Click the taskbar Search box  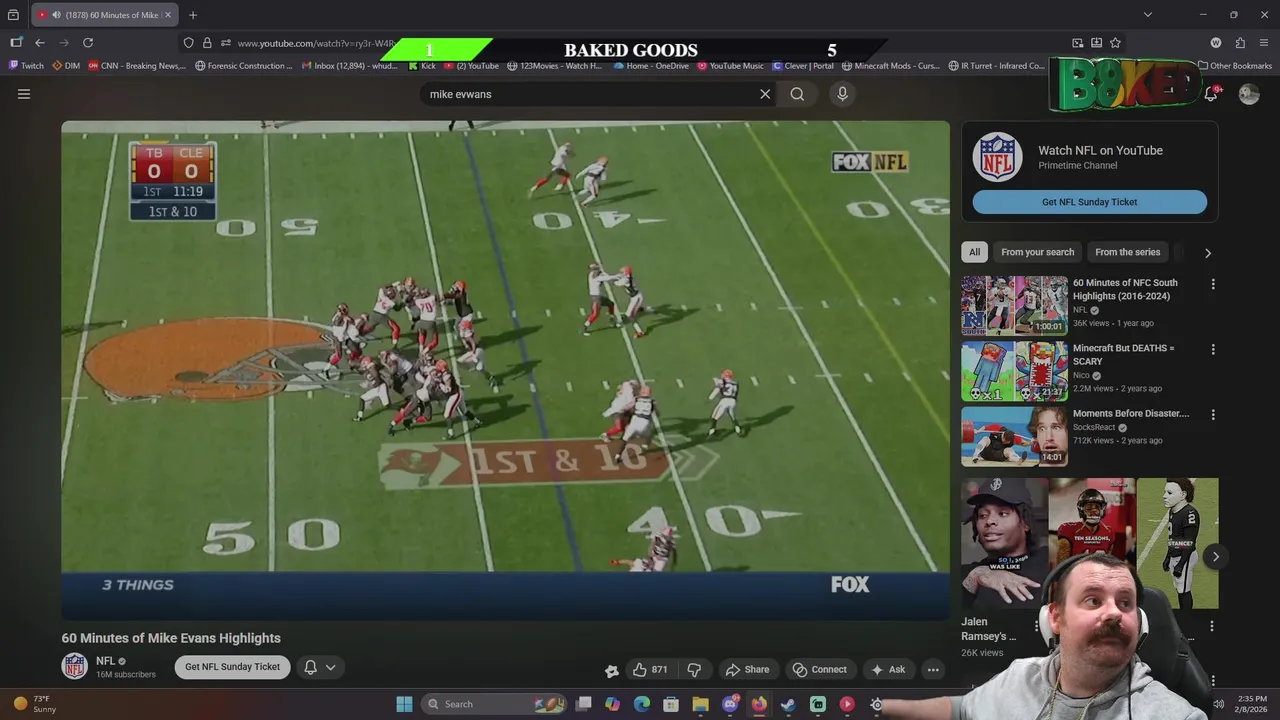[493, 704]
